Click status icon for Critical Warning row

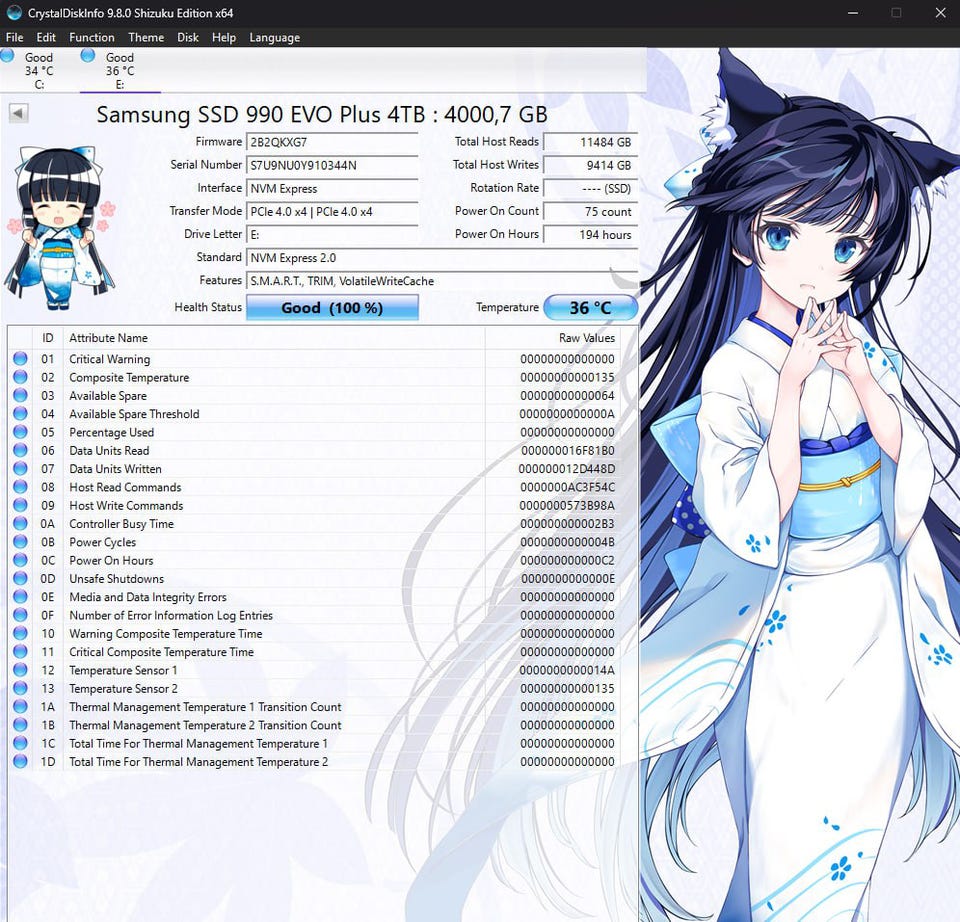click(20, 359)
